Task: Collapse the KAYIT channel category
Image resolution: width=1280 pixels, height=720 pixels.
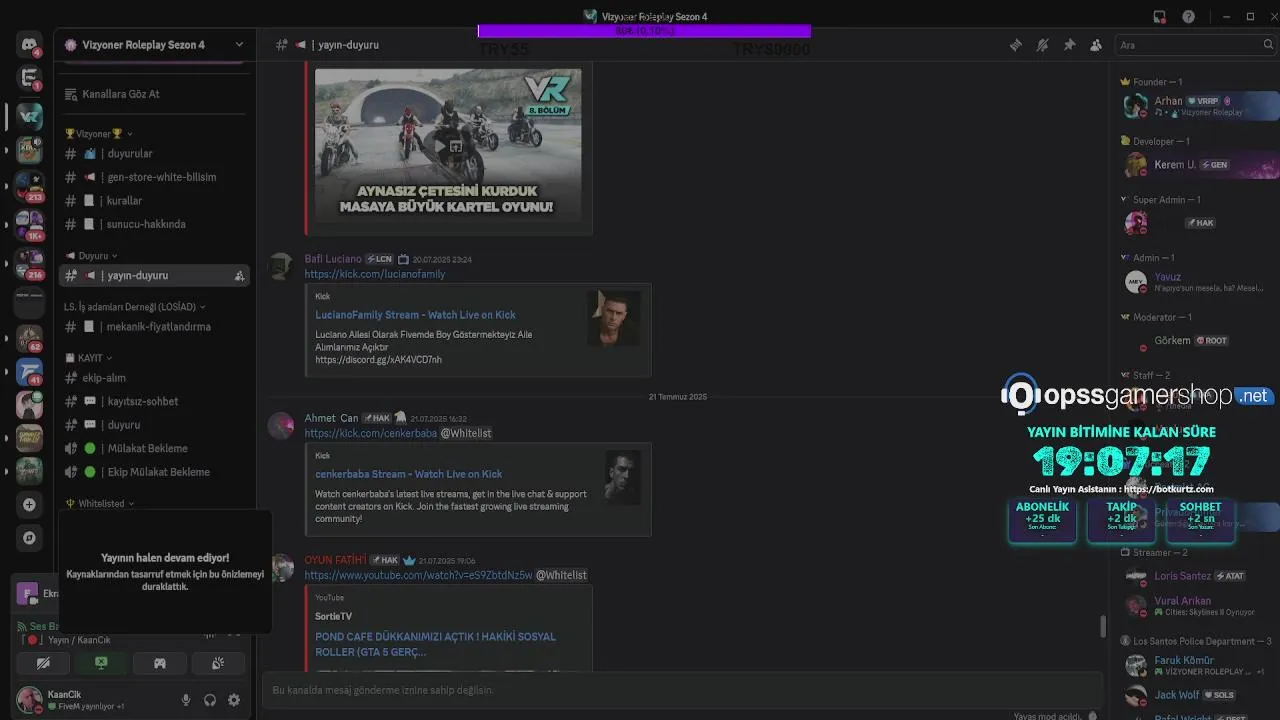Action: (x=89, y=357)
